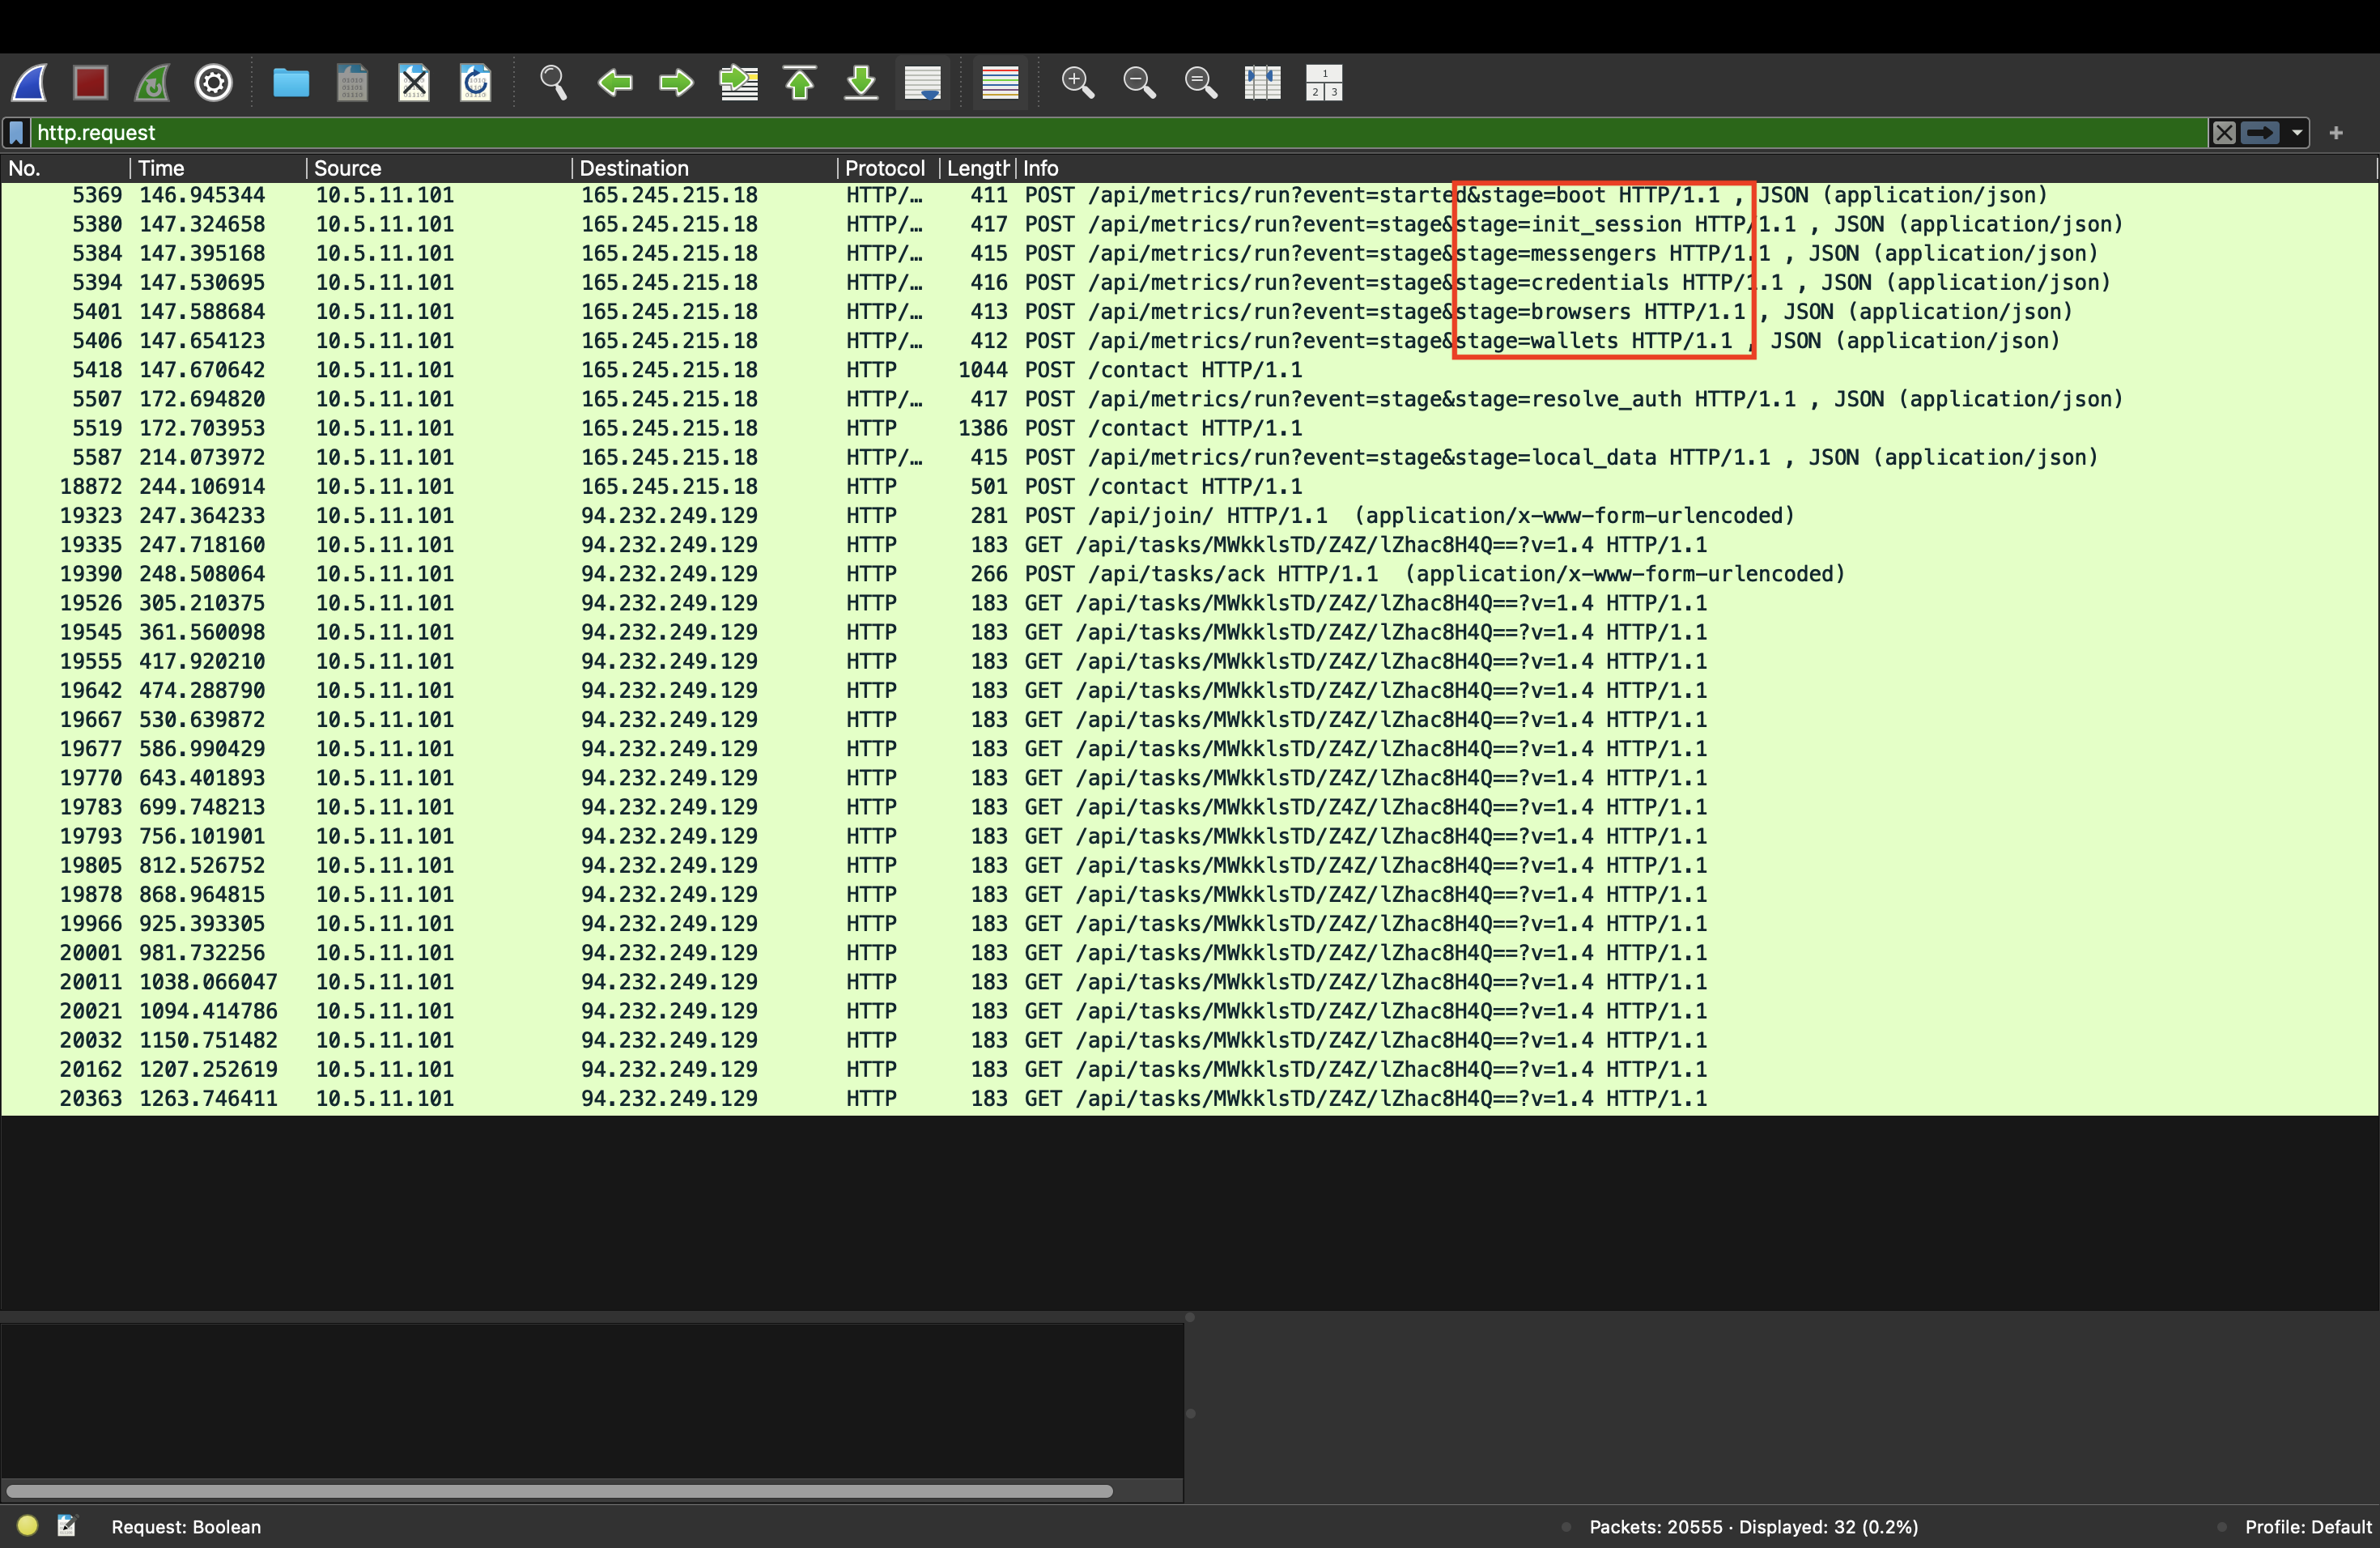Select packet 5507 resolve_auth row
2380x1548 pixels.
[1189, 399]
